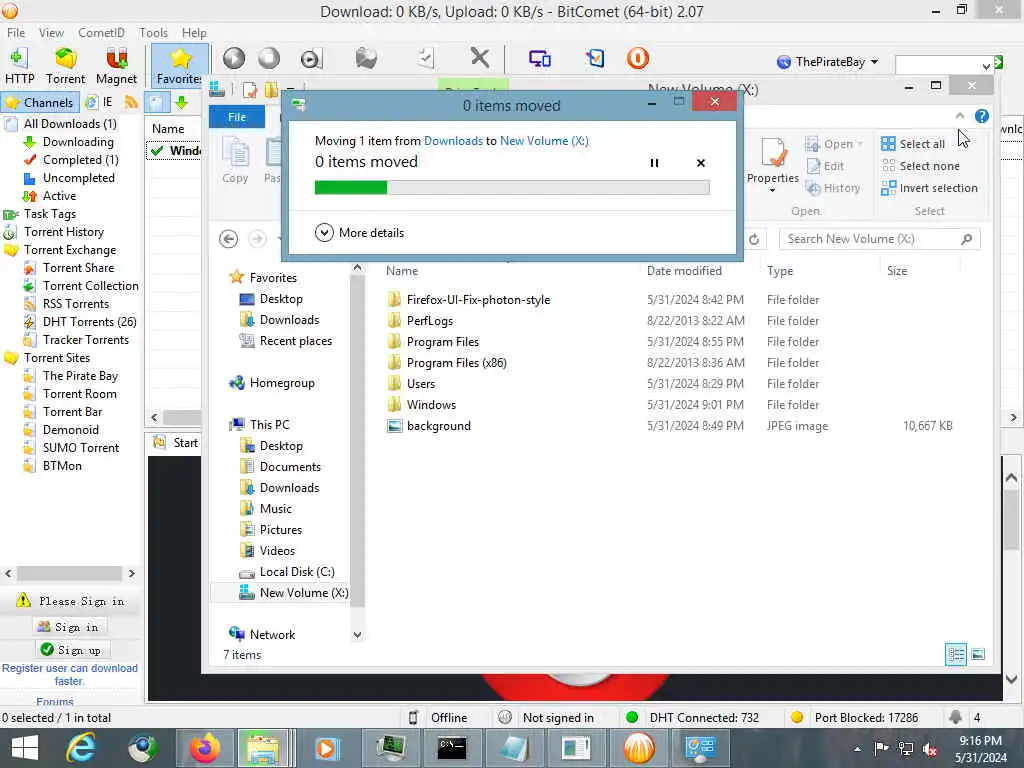Expand More details in move dialog
This screenshot has height=768, width=1024.
click(x=359, y=232)
